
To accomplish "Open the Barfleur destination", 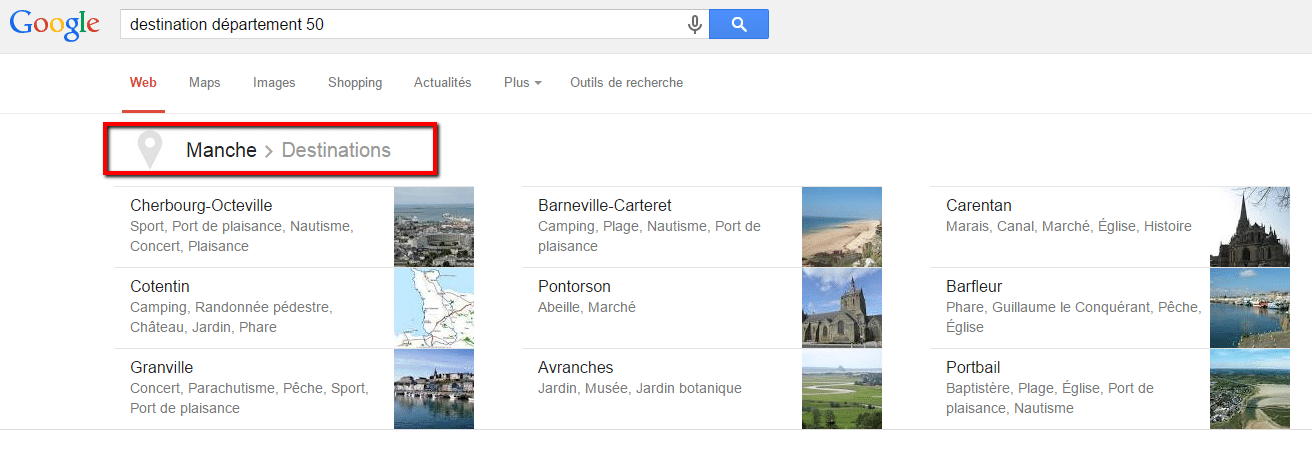I will point(974,286).
